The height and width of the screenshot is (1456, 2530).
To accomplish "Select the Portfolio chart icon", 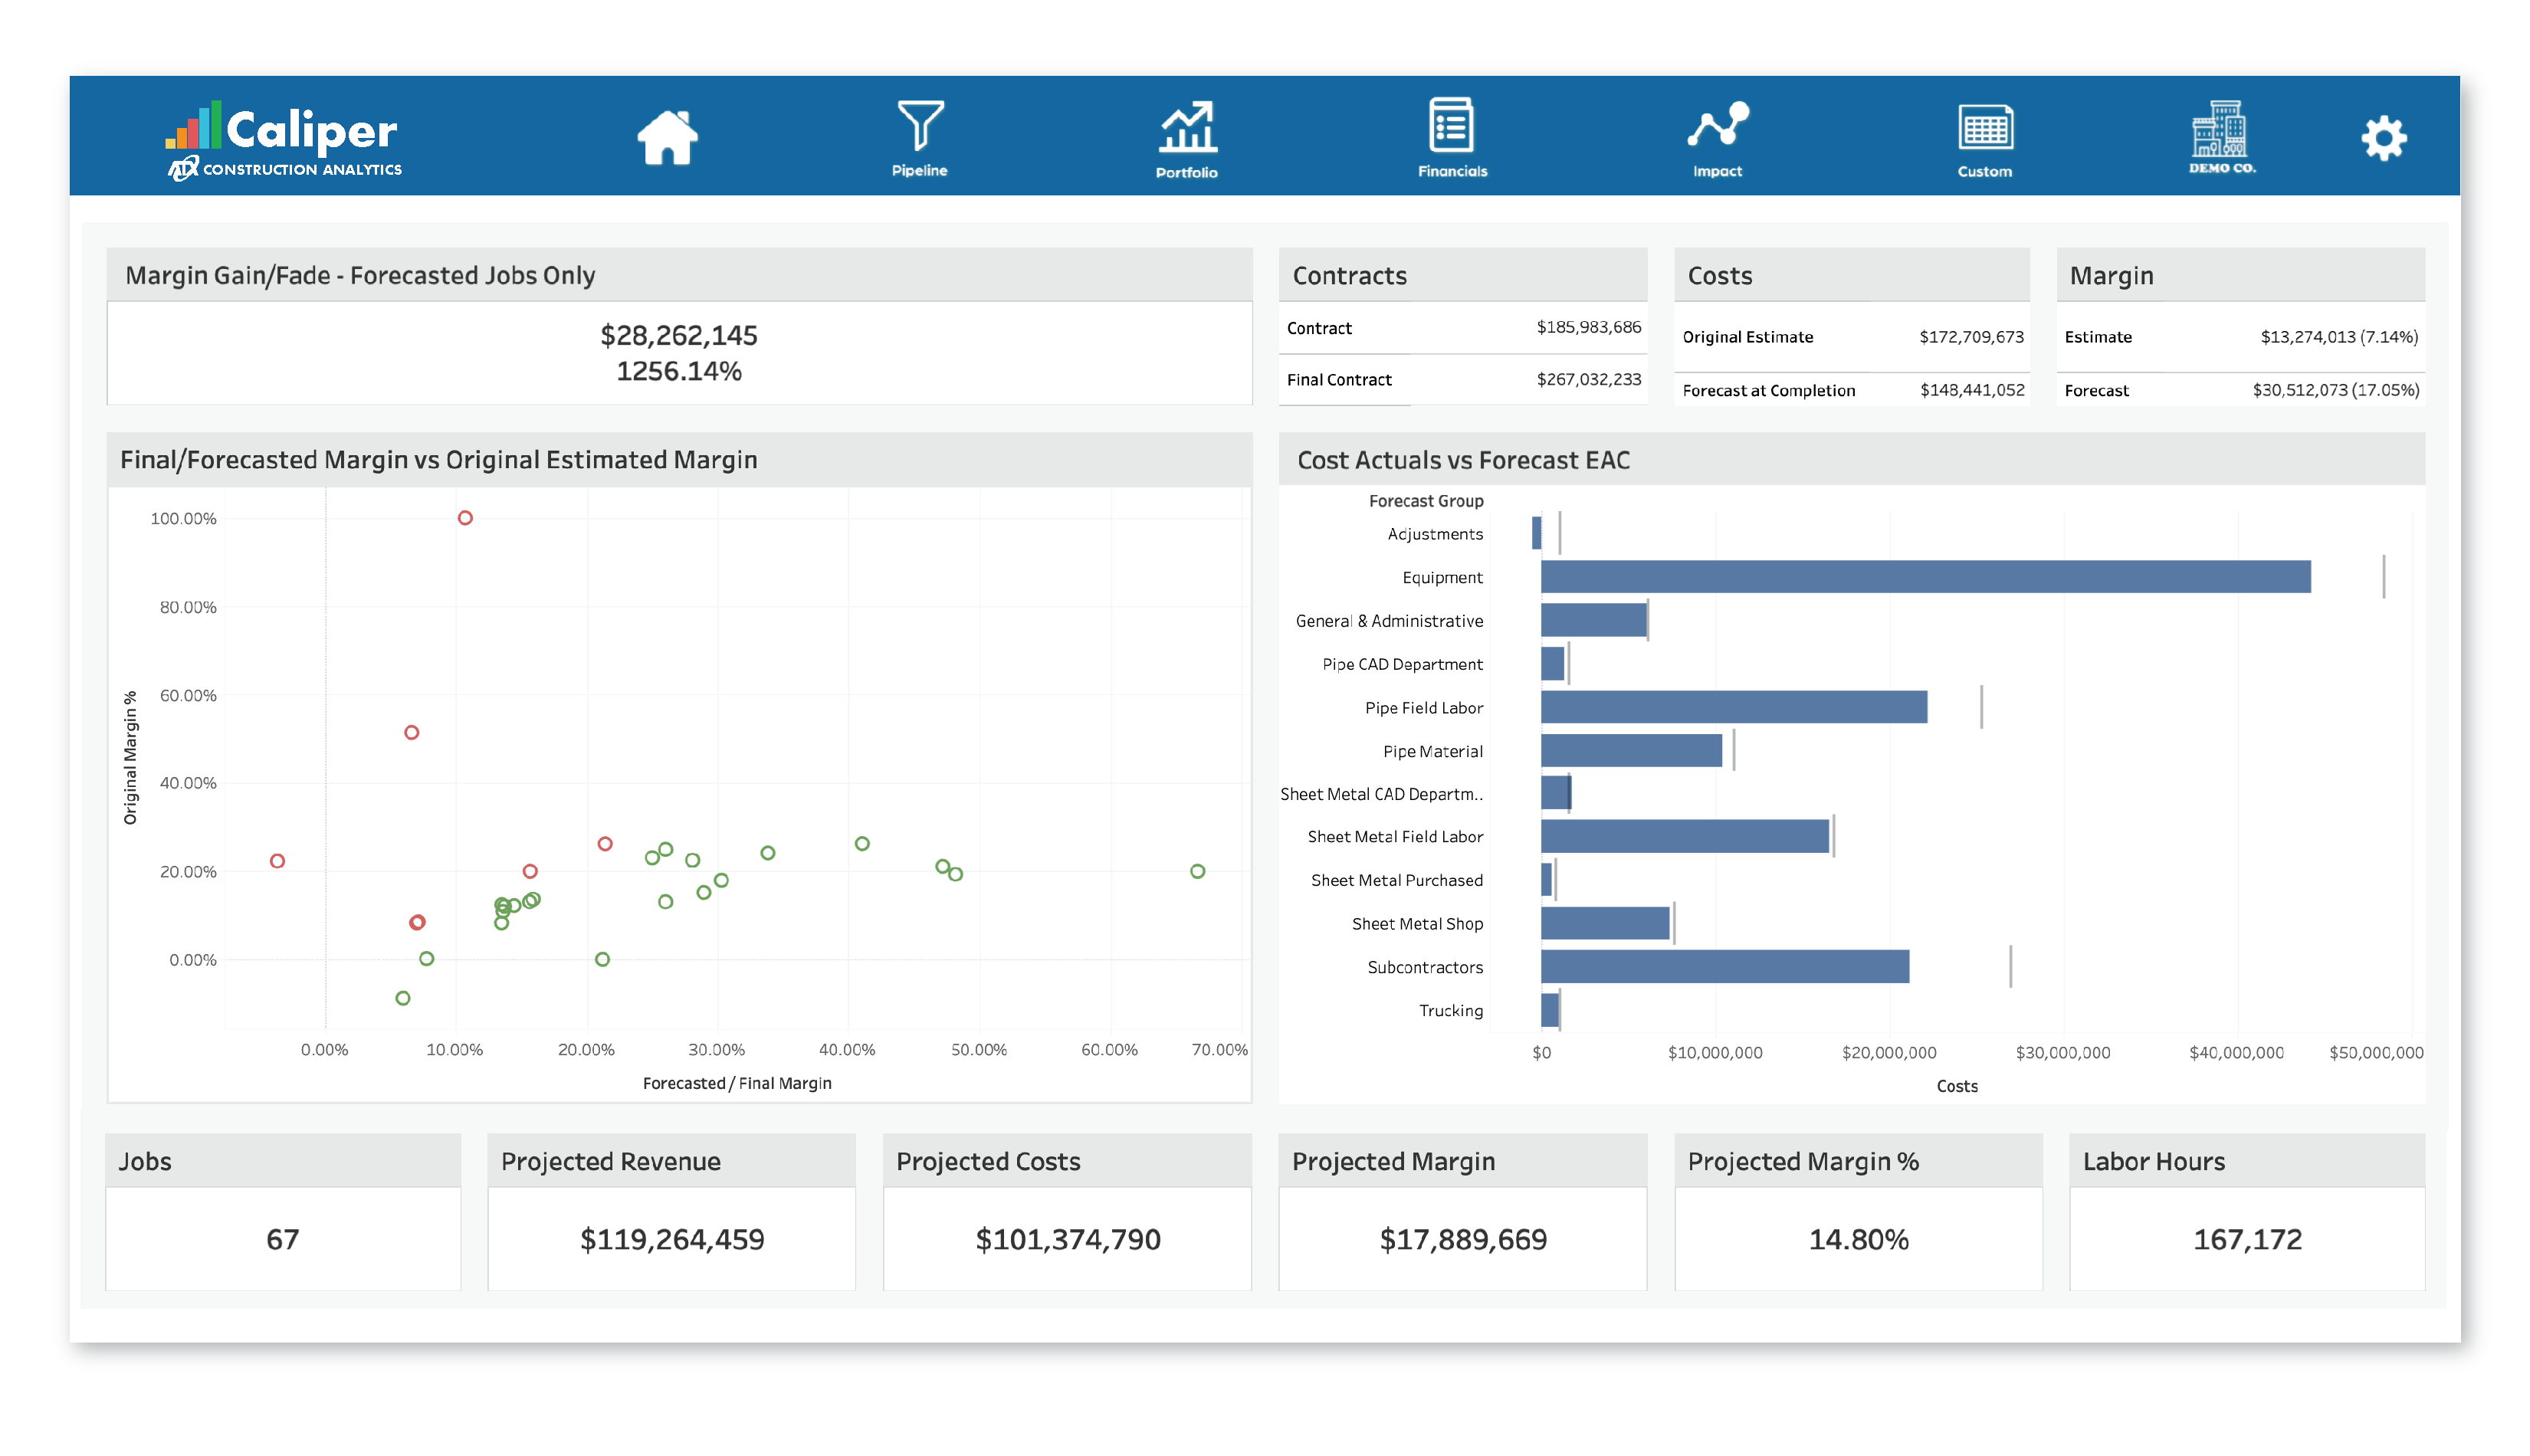I will 1188,130.
